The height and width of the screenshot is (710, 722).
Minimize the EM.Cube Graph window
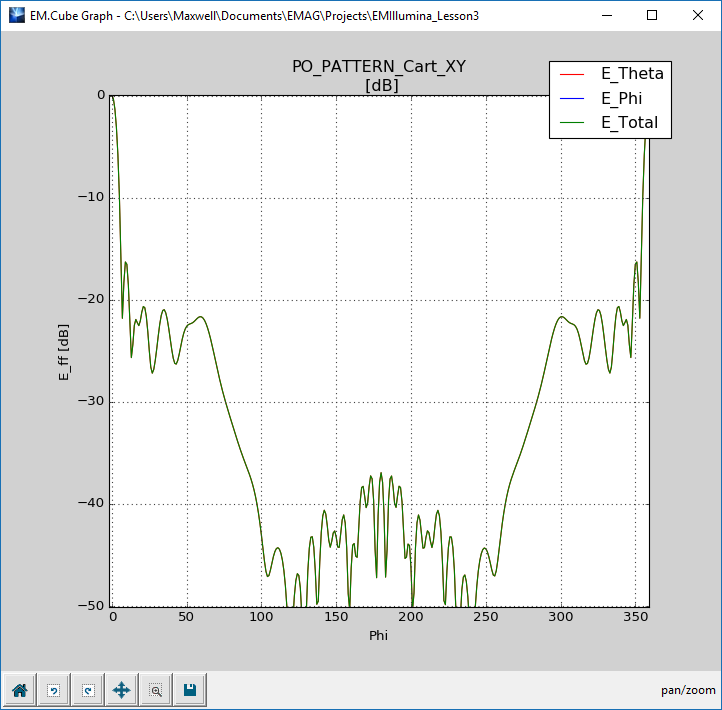point(606,15)
